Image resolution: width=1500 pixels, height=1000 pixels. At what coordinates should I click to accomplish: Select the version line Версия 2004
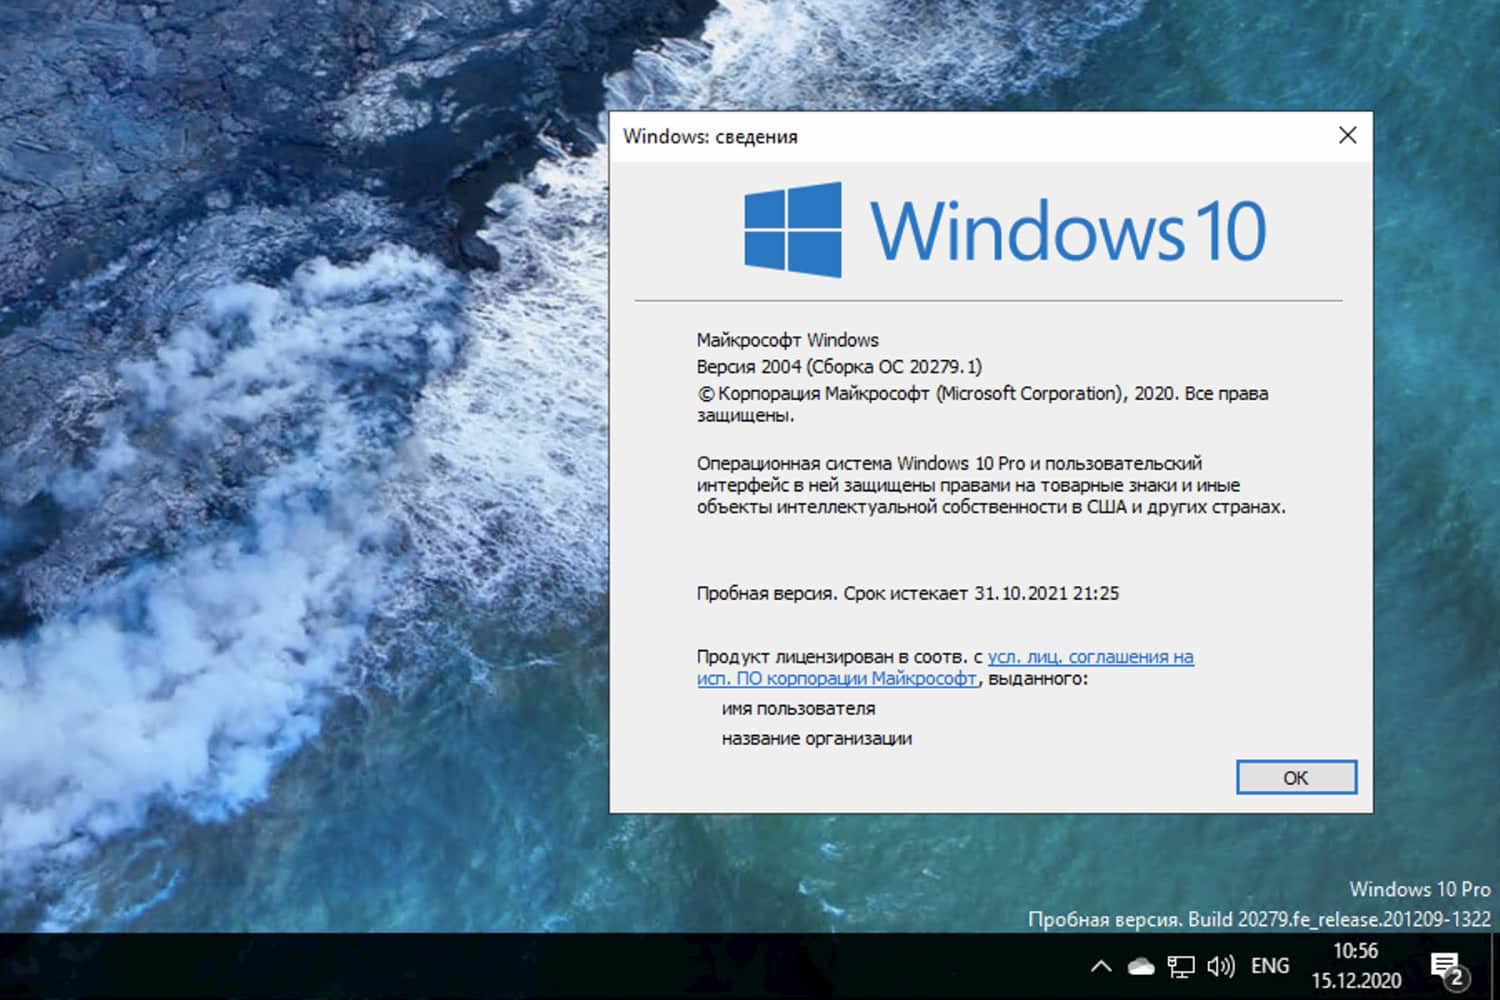pyautogui.click(x=838, y=366)
